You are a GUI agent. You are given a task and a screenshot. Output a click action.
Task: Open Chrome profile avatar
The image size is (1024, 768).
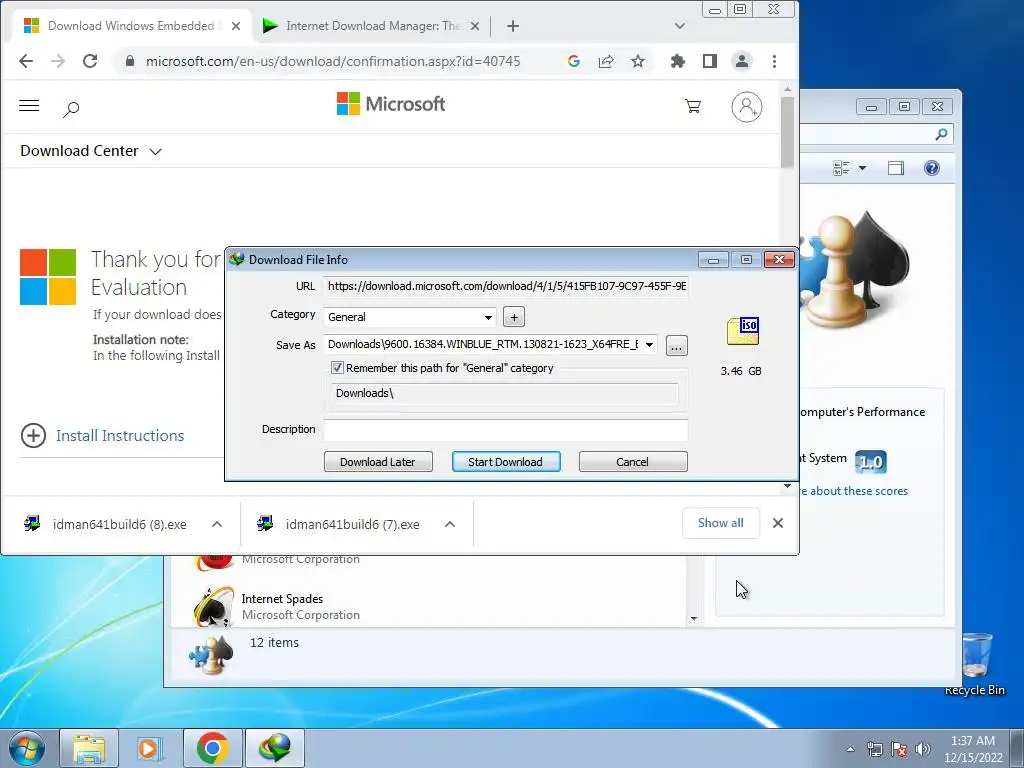pyautogui.click(x=742, y=61)
